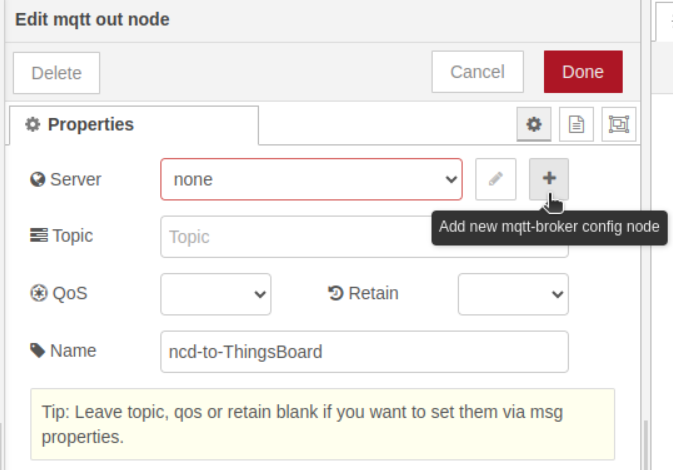Click the Retain history icon
This screenshot has height=470, width=673.
click(336, 294)
